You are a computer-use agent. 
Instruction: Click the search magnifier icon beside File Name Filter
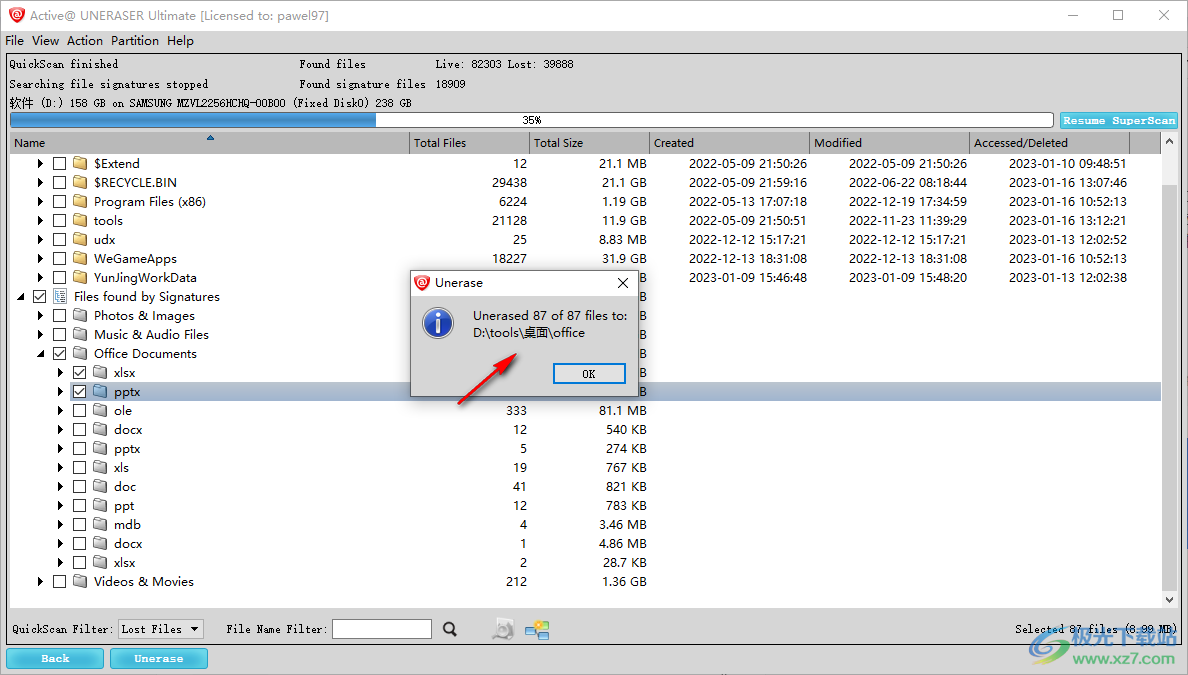tap(450, 629)
